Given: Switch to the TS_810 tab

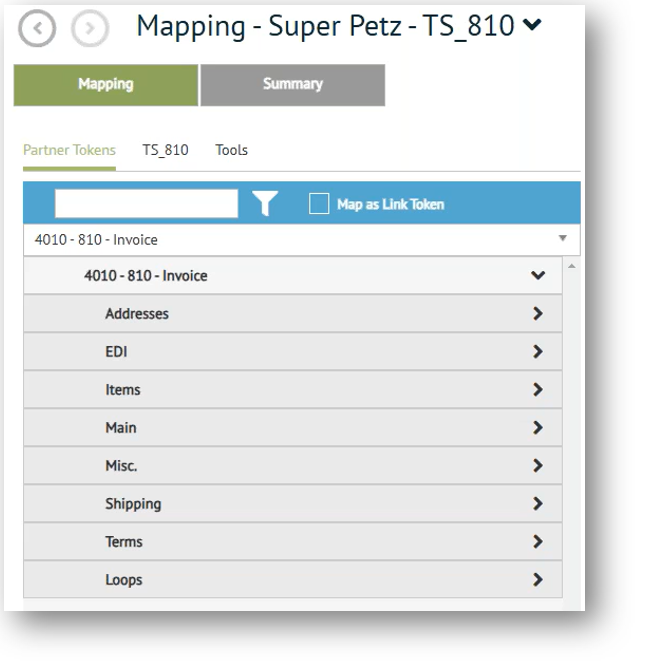Looking at the screenshot, I should (x=165, y=151).
